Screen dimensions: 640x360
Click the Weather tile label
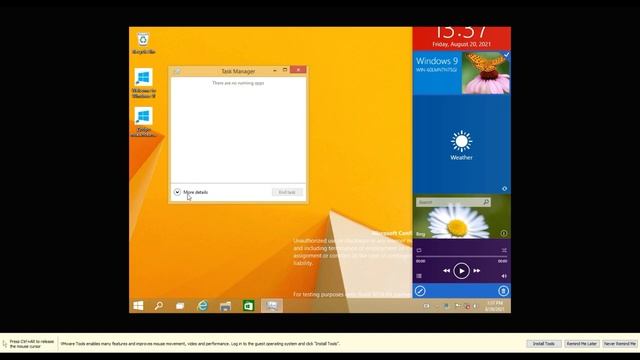click(x=462, y=158)
